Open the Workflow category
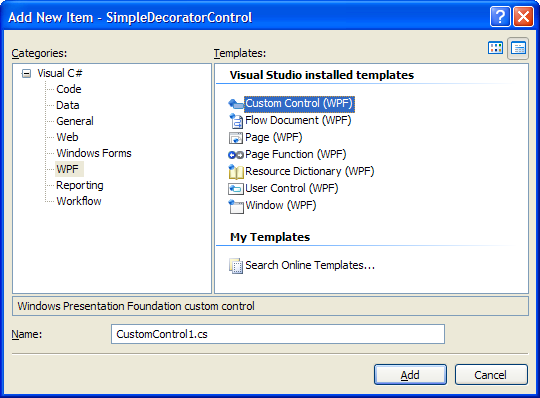The image size is (540, 398). pos(79,201)
